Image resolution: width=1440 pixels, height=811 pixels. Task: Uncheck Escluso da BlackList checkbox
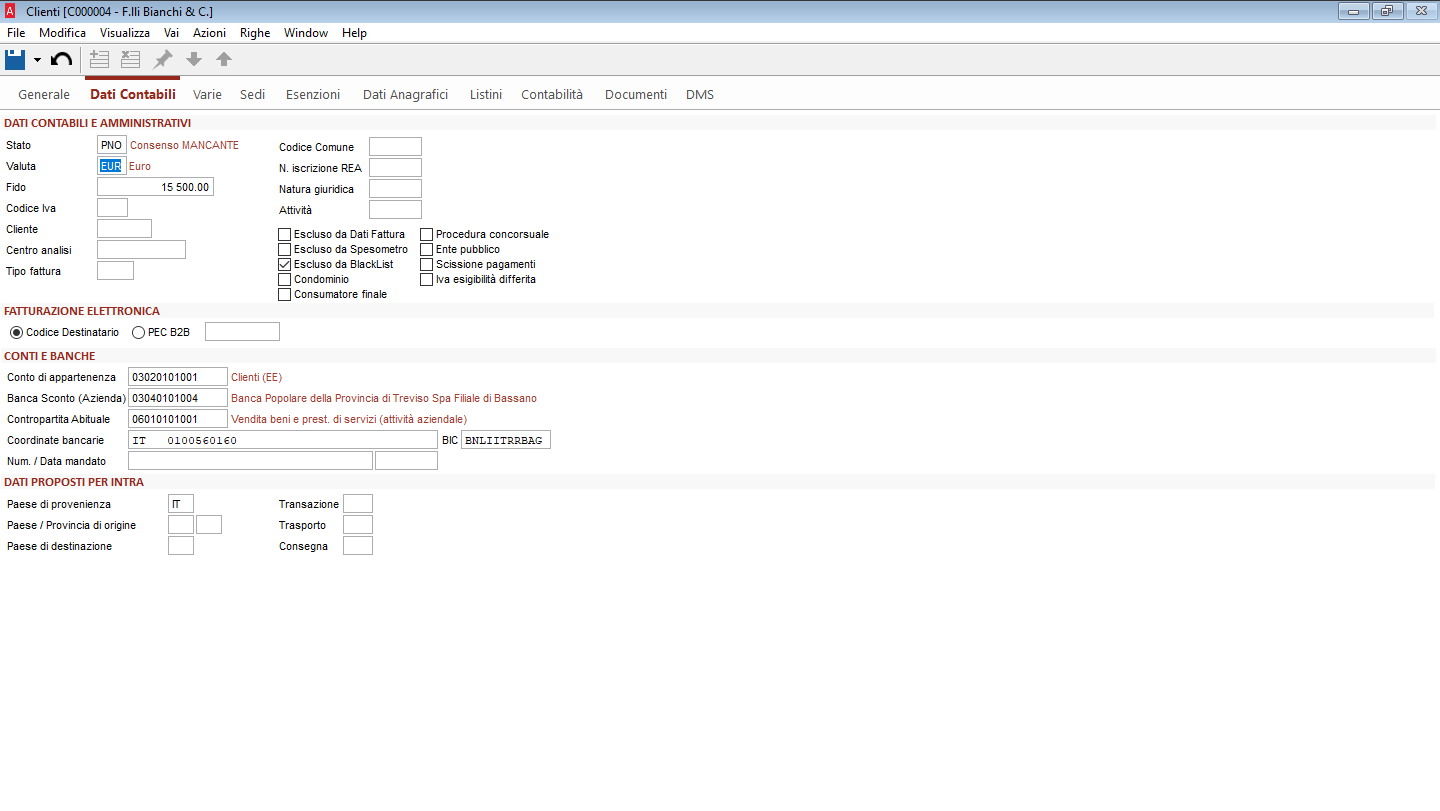pyautogui.click(x=285, y=264)
